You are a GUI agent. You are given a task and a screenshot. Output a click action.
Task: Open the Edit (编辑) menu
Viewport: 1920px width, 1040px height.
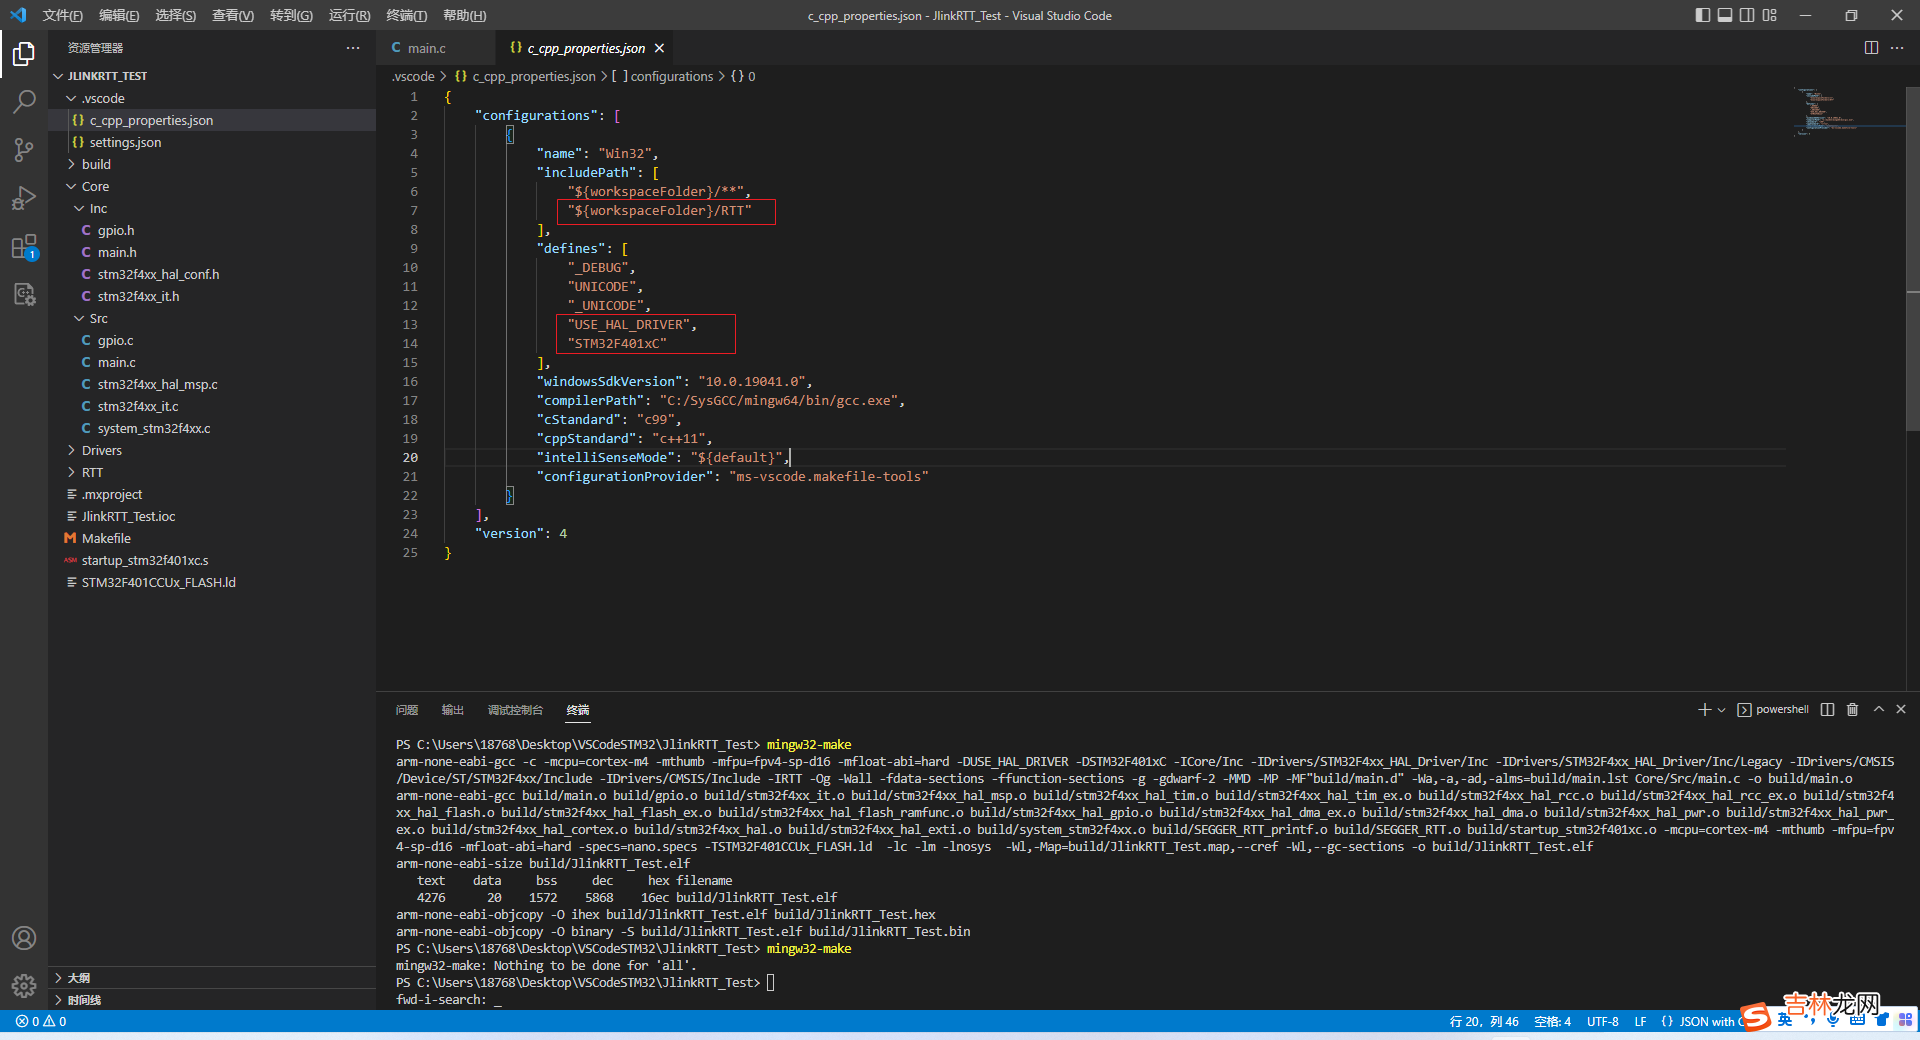[119, 15]
